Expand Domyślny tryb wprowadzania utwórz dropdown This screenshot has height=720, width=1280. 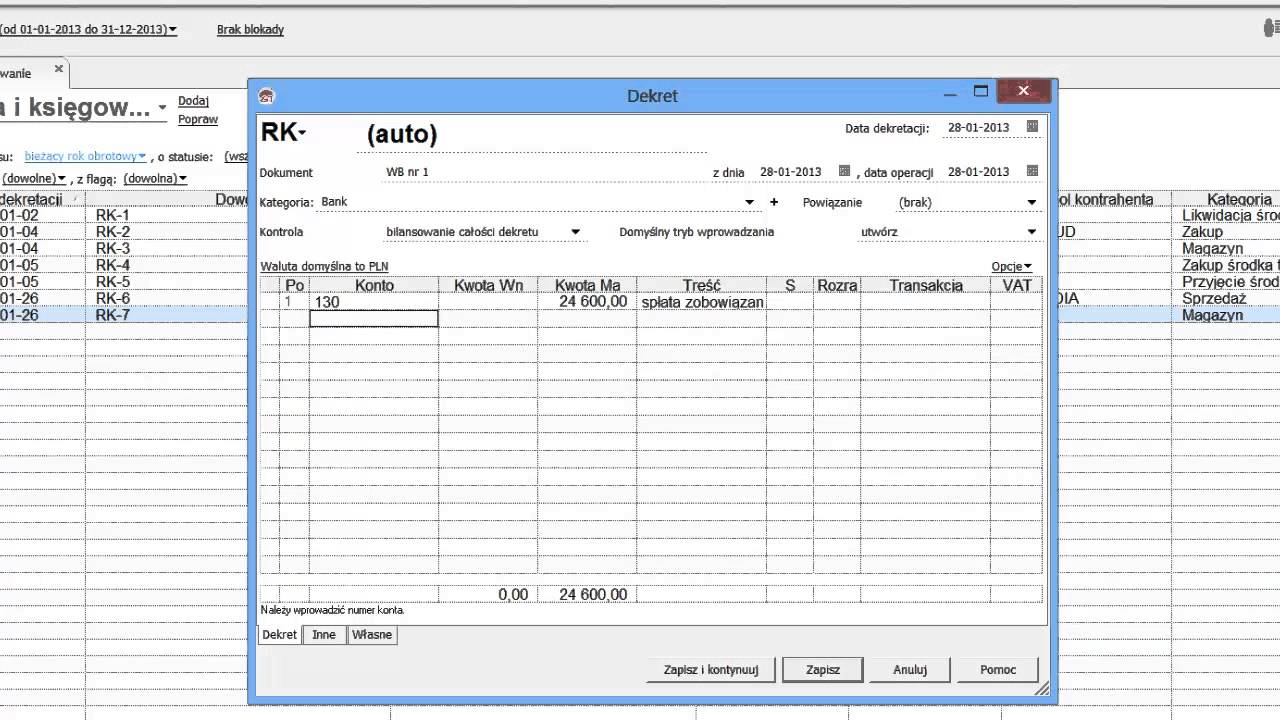(x=1032, y=232)
